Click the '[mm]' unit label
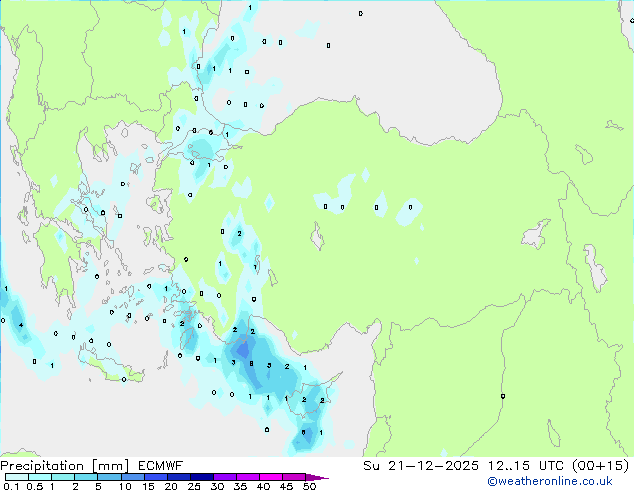Viewport: 634px width, 490px height. click(x=110, y=466)
